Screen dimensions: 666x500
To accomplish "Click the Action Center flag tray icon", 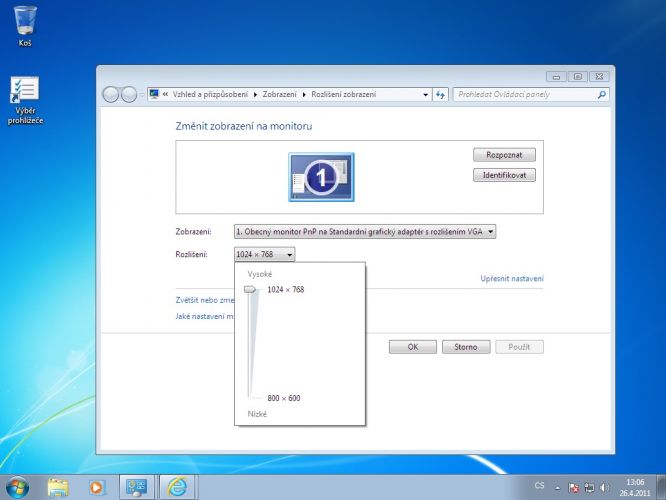I will tap(573, 488).
